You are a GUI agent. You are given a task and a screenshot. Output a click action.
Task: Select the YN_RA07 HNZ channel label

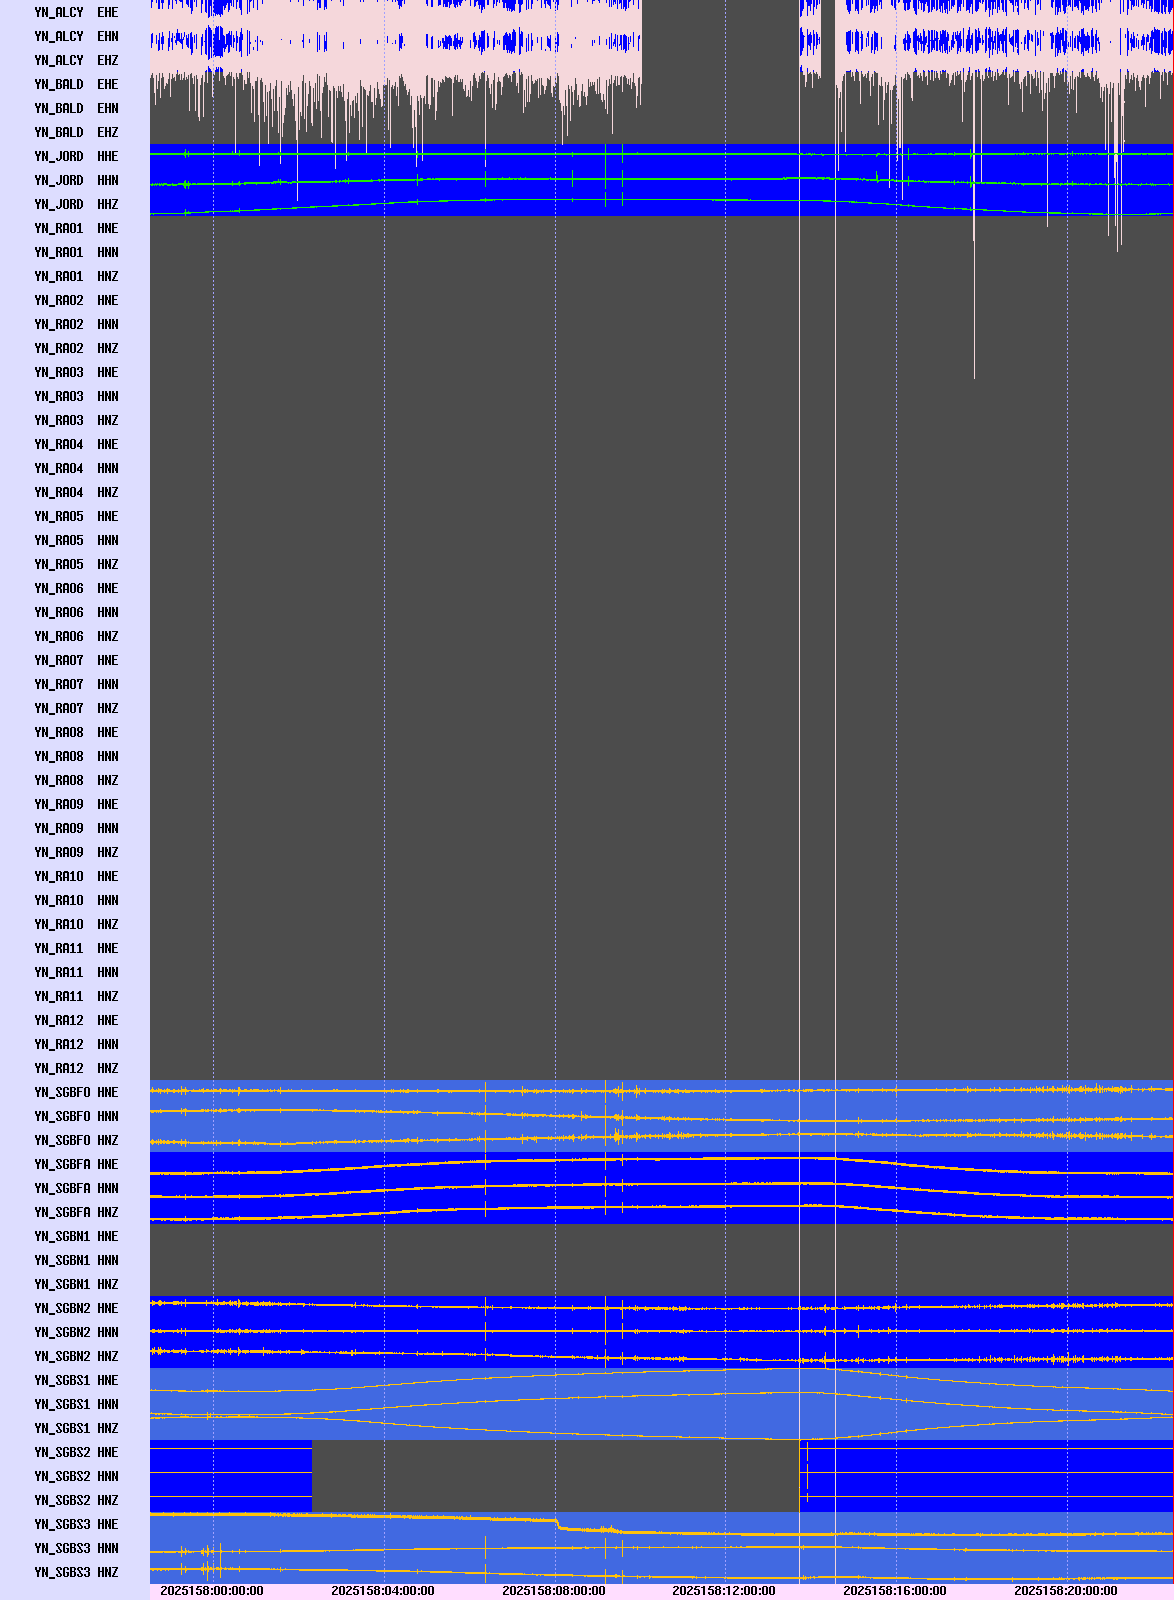click(x=76, y=708)
